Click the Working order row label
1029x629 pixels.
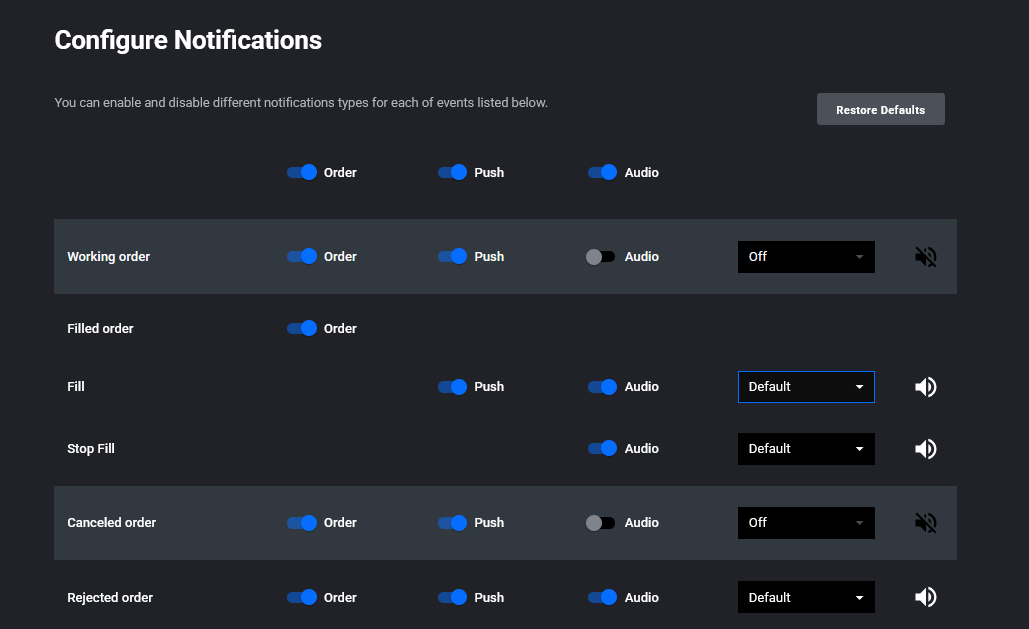click(108, 257)
